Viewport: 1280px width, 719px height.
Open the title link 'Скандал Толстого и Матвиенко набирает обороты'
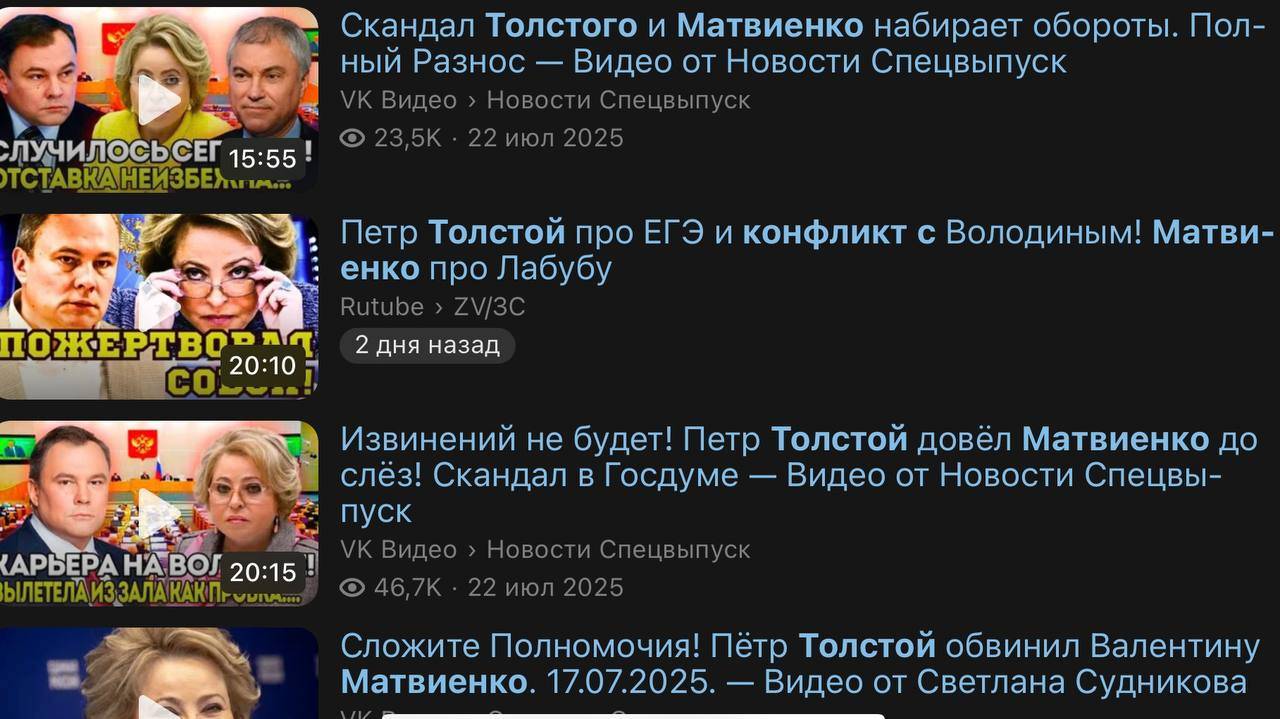(804, 43)
